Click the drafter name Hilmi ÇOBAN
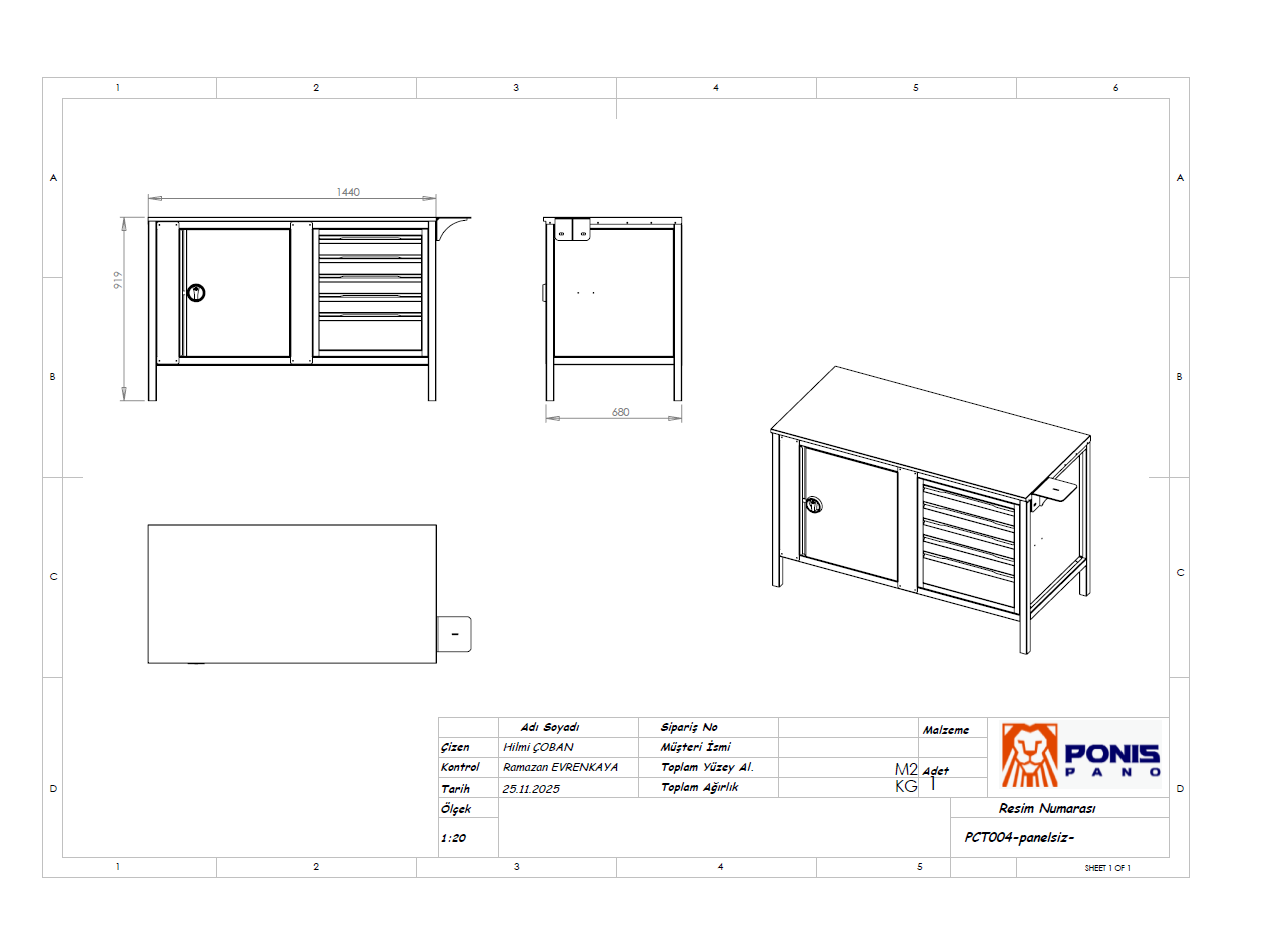The height and width of the screenshot is (941, 1275). [x=538, y=748]
